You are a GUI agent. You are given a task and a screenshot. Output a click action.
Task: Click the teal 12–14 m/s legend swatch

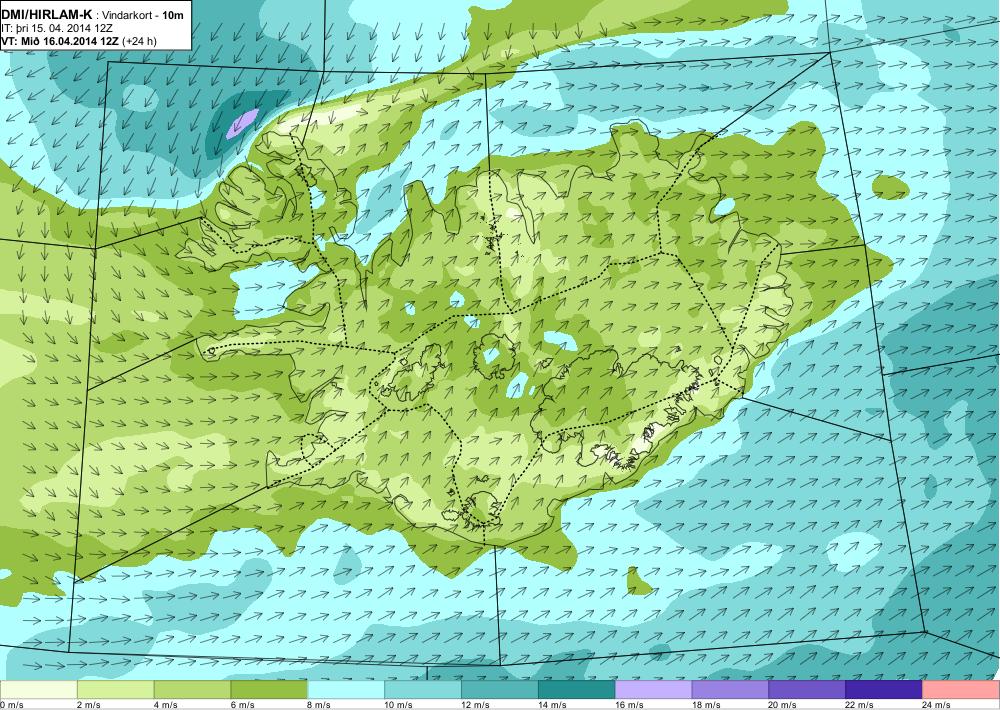coord(499,690)
